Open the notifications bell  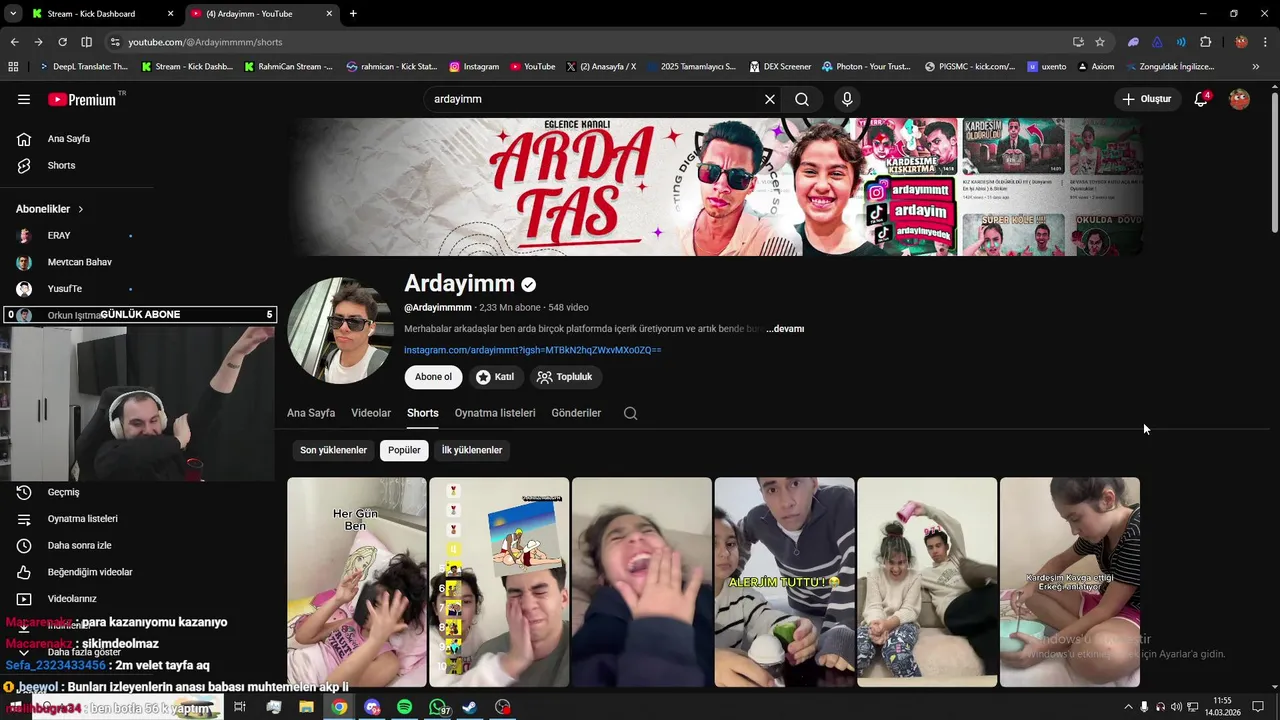[x=1201, y=99]
